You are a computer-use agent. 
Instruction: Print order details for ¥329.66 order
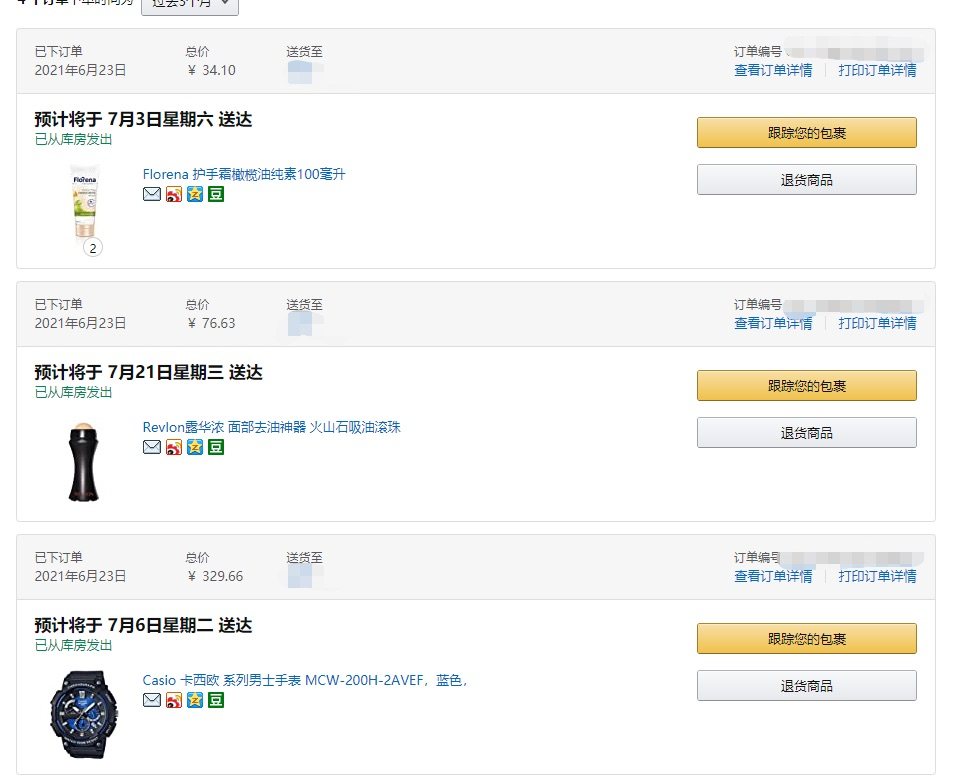click(x=877, y=576)
